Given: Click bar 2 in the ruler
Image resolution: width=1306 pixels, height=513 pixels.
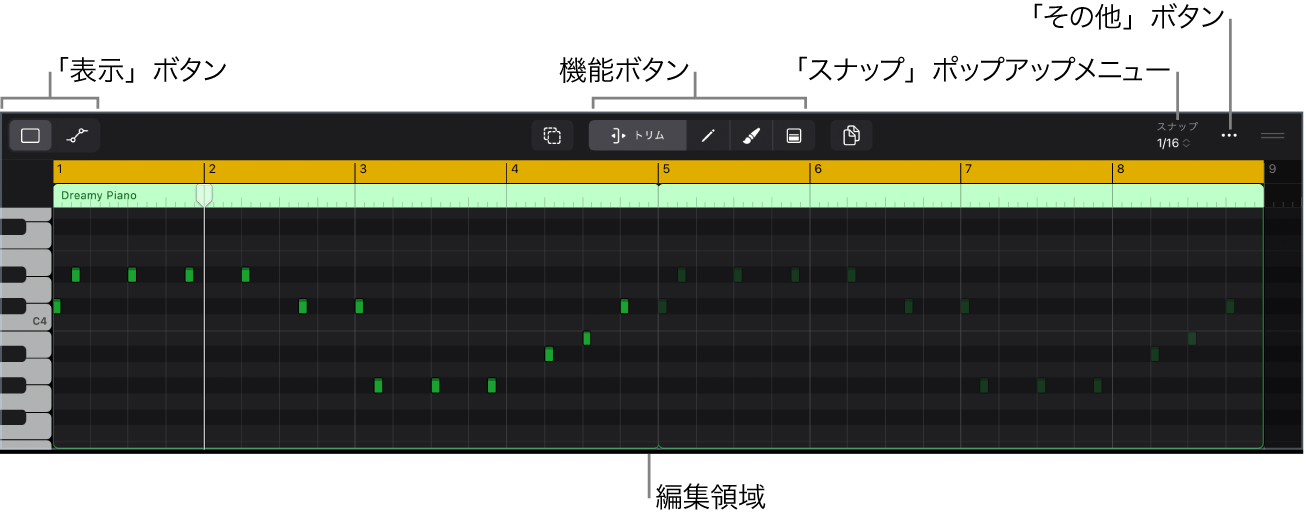Looking at the screenshot, I should pyautogui.click(x=212, y=169).
